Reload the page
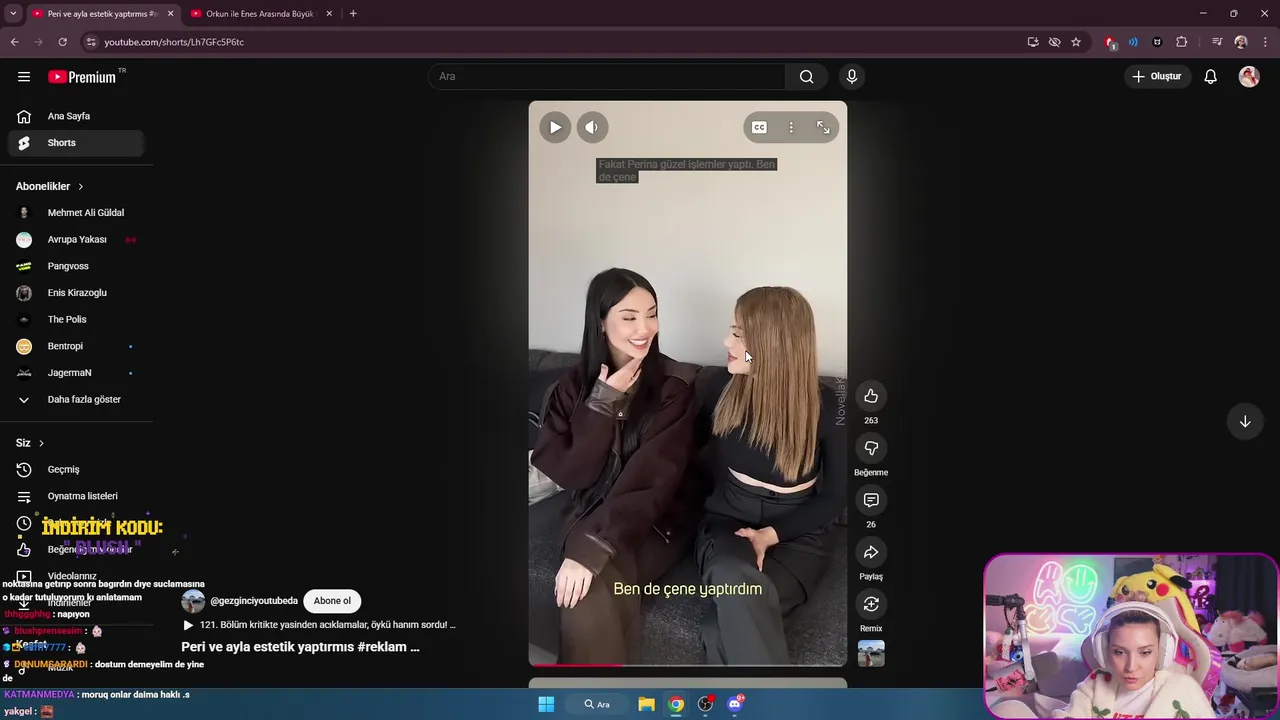 (62, 42)
